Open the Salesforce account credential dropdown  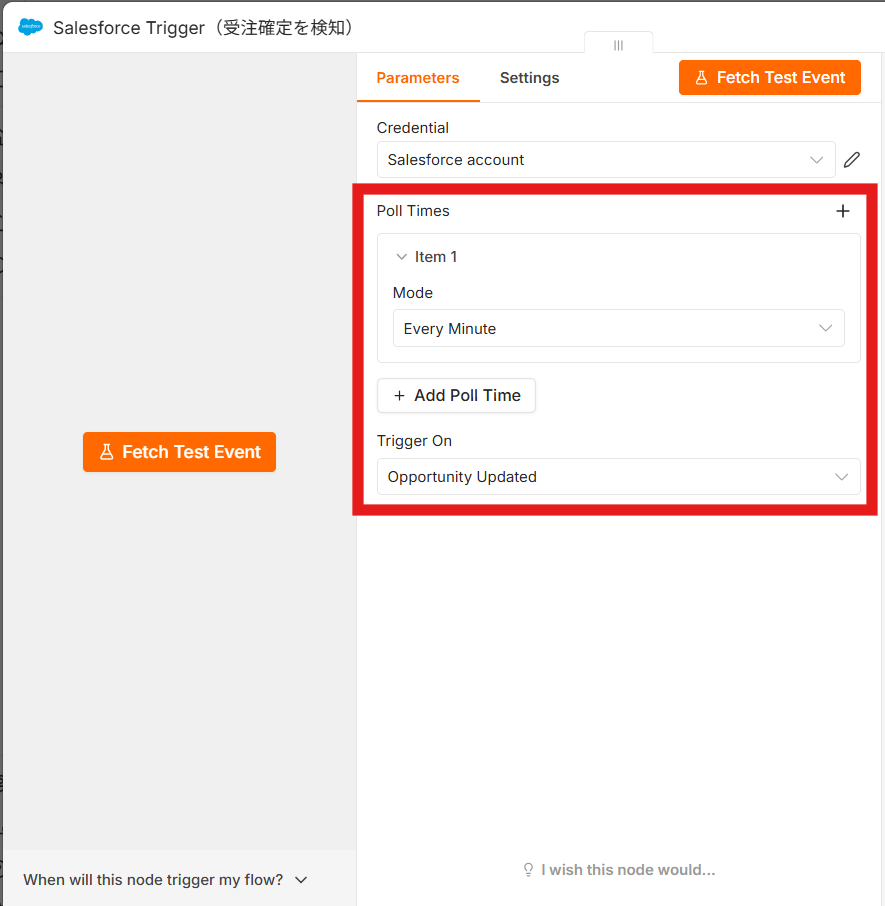point(606,159)
